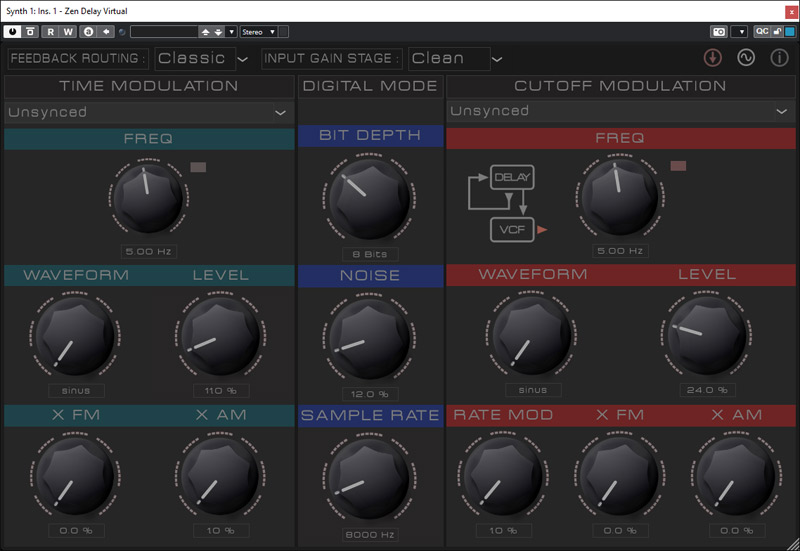Screen dimensions: 800x551
Task: Open the Stereo channel configuration menu
Action: pyautogui.click(x=258, y=31)
